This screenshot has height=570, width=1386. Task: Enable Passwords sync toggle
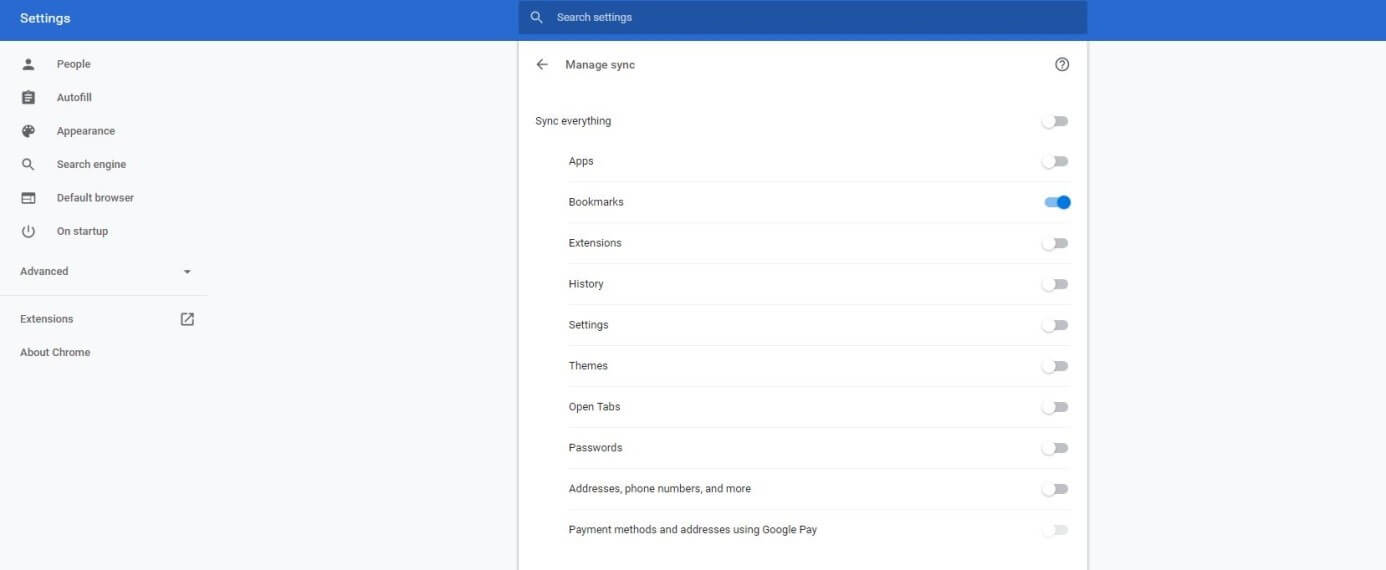pyautogui.click(x=1055, y=448)
